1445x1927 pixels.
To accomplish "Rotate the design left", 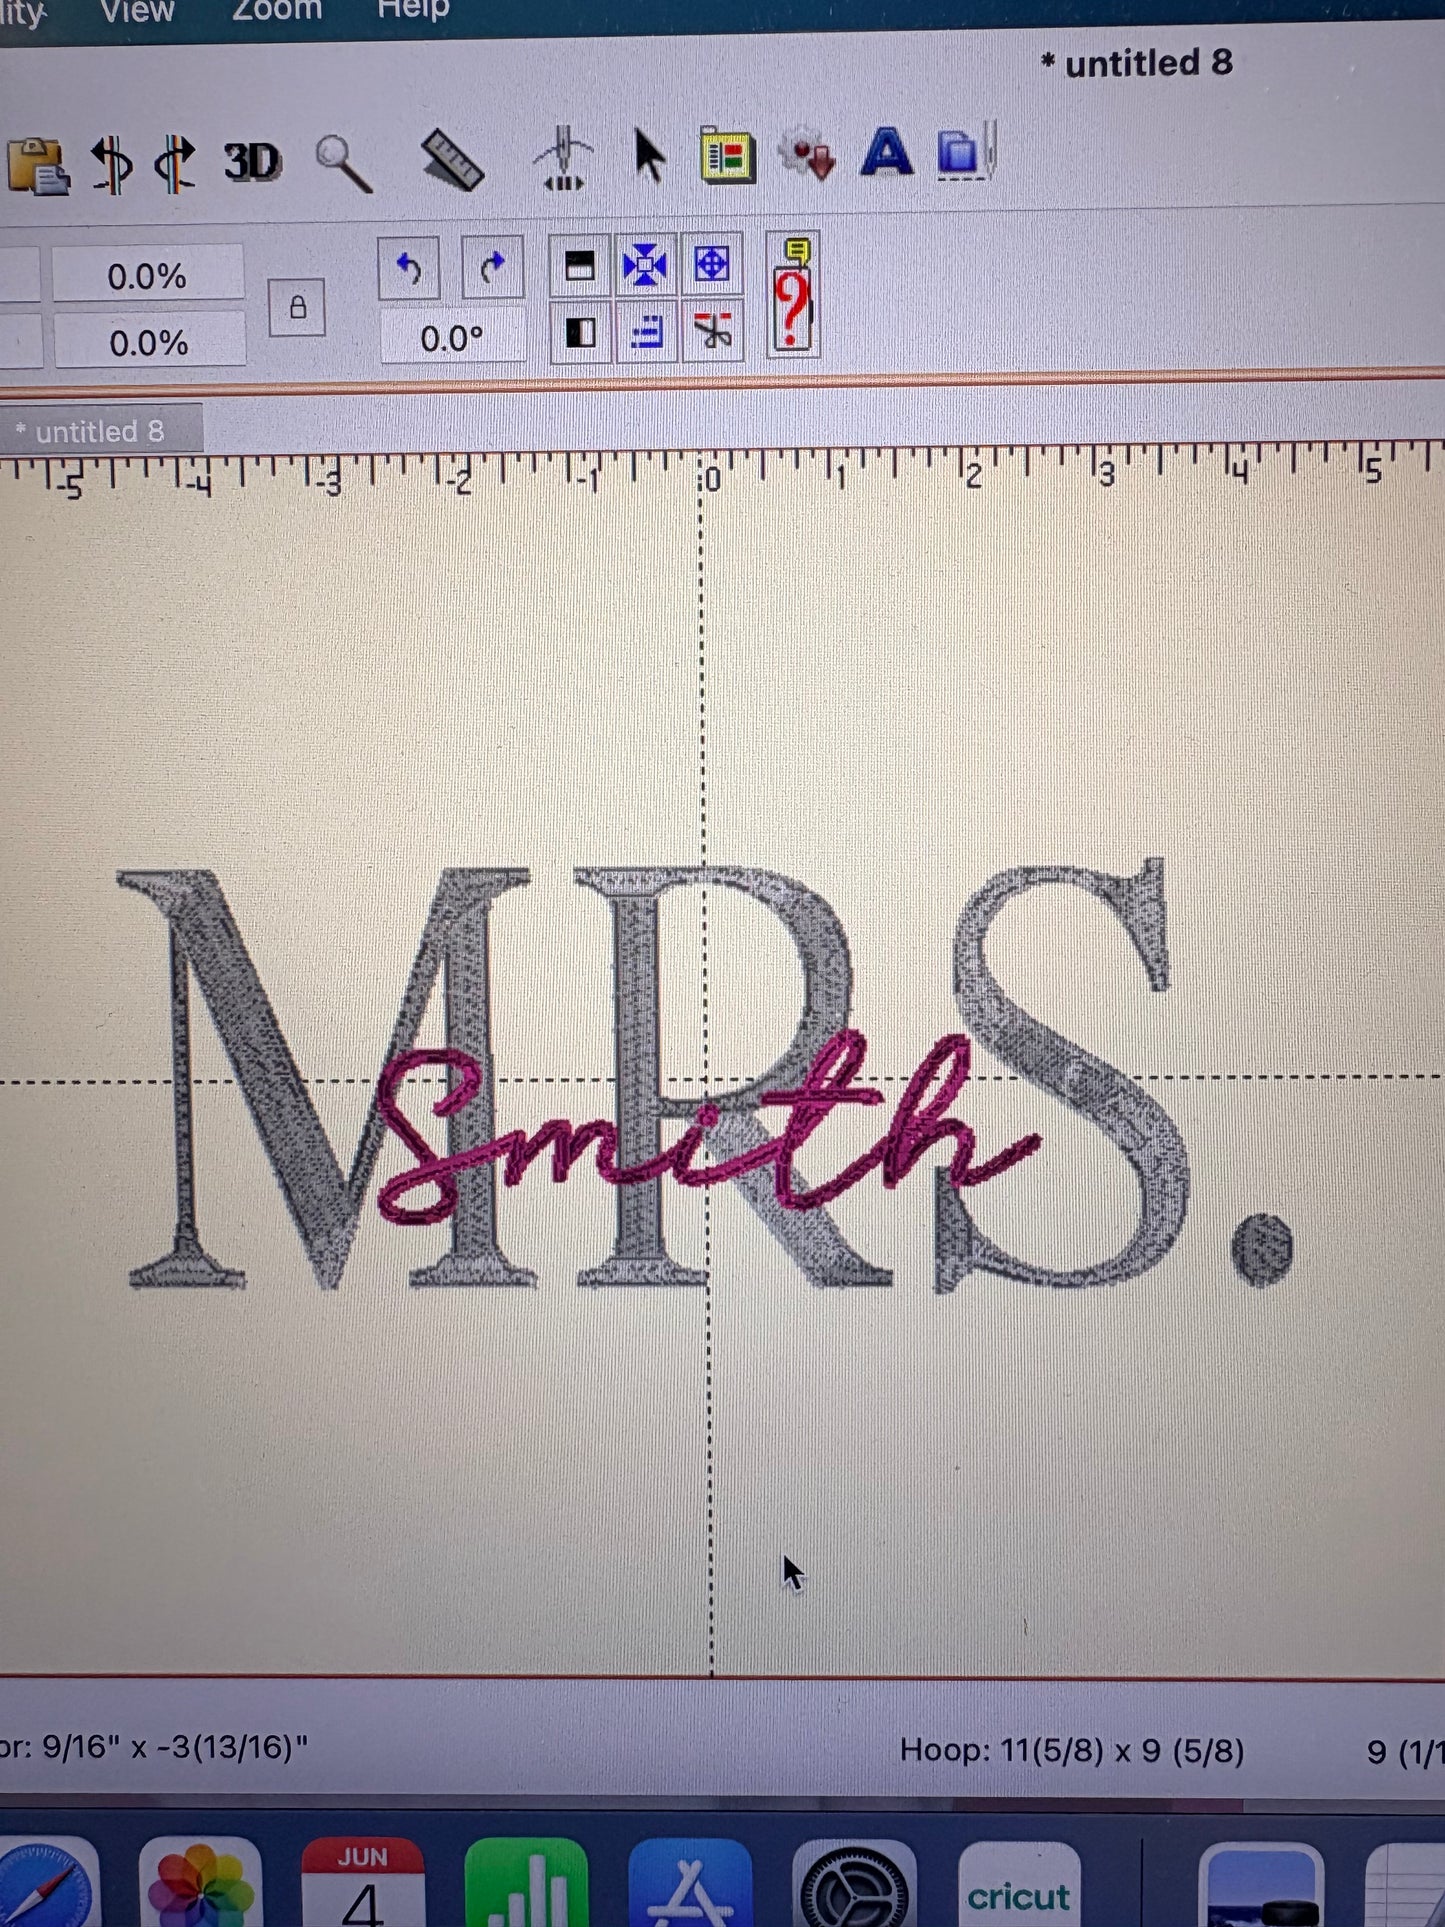I will coord(408,268).
